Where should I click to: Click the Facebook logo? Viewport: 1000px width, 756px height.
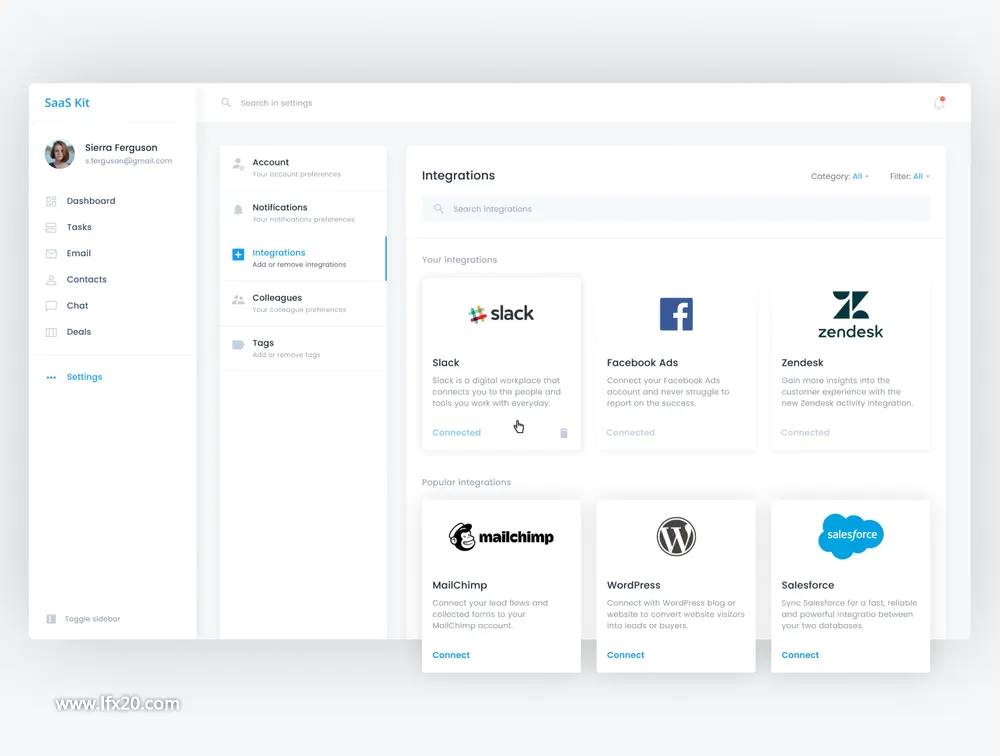coord(676,314)
